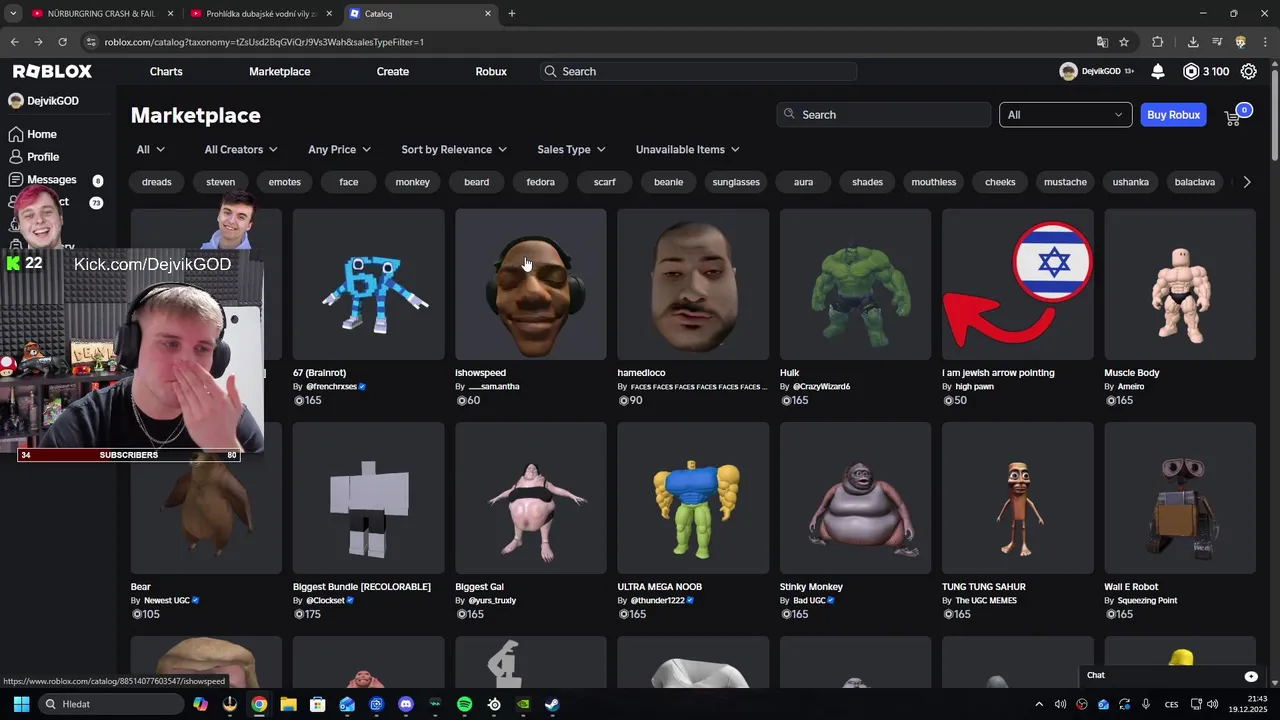Open the All combo box beside search
This screenshot has width=1280, height=720.
point(1065,115)
